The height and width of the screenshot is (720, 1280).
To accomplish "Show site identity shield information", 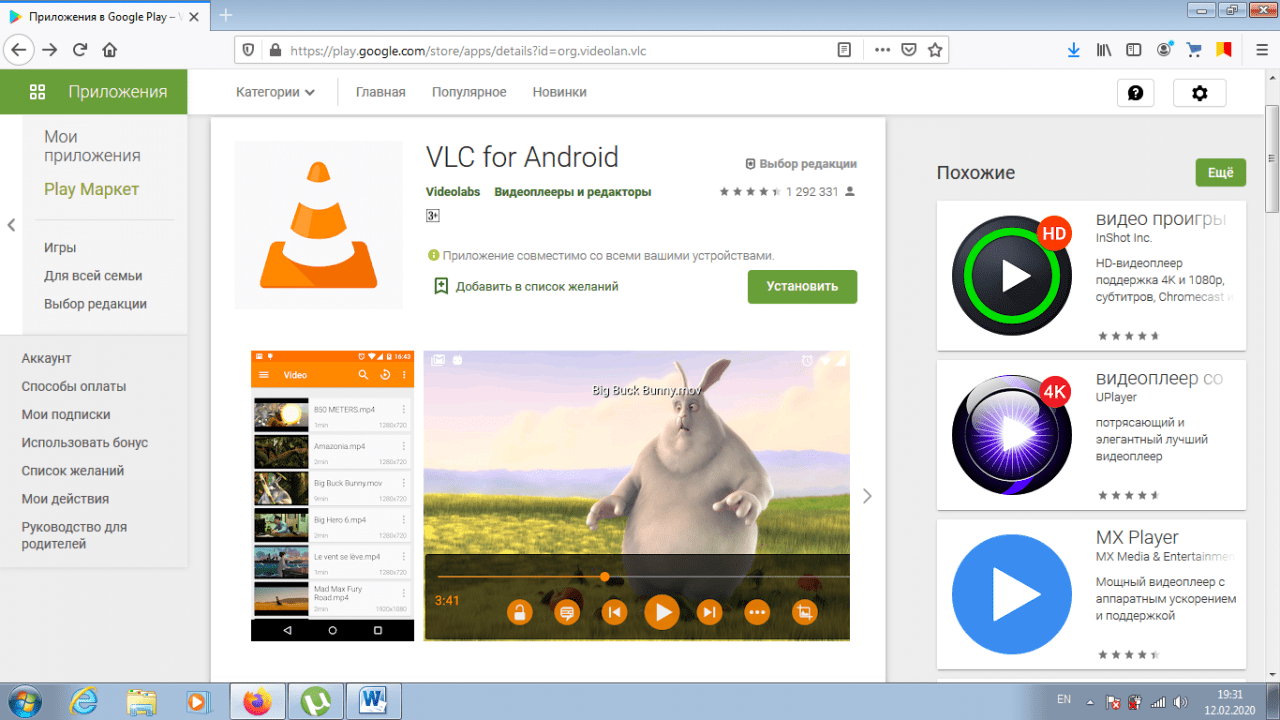I will [x=249, y=49].
